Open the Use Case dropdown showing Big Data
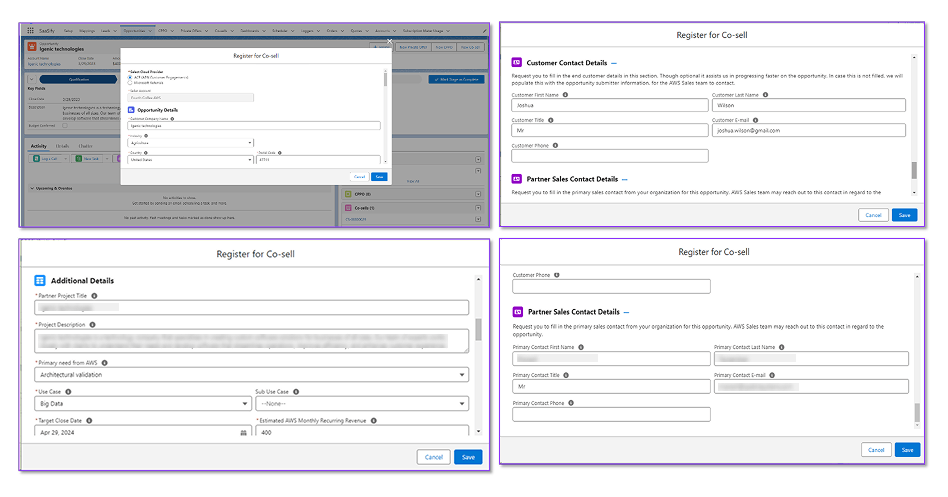Viewport: 948px width, 497px height. (143, 404)
